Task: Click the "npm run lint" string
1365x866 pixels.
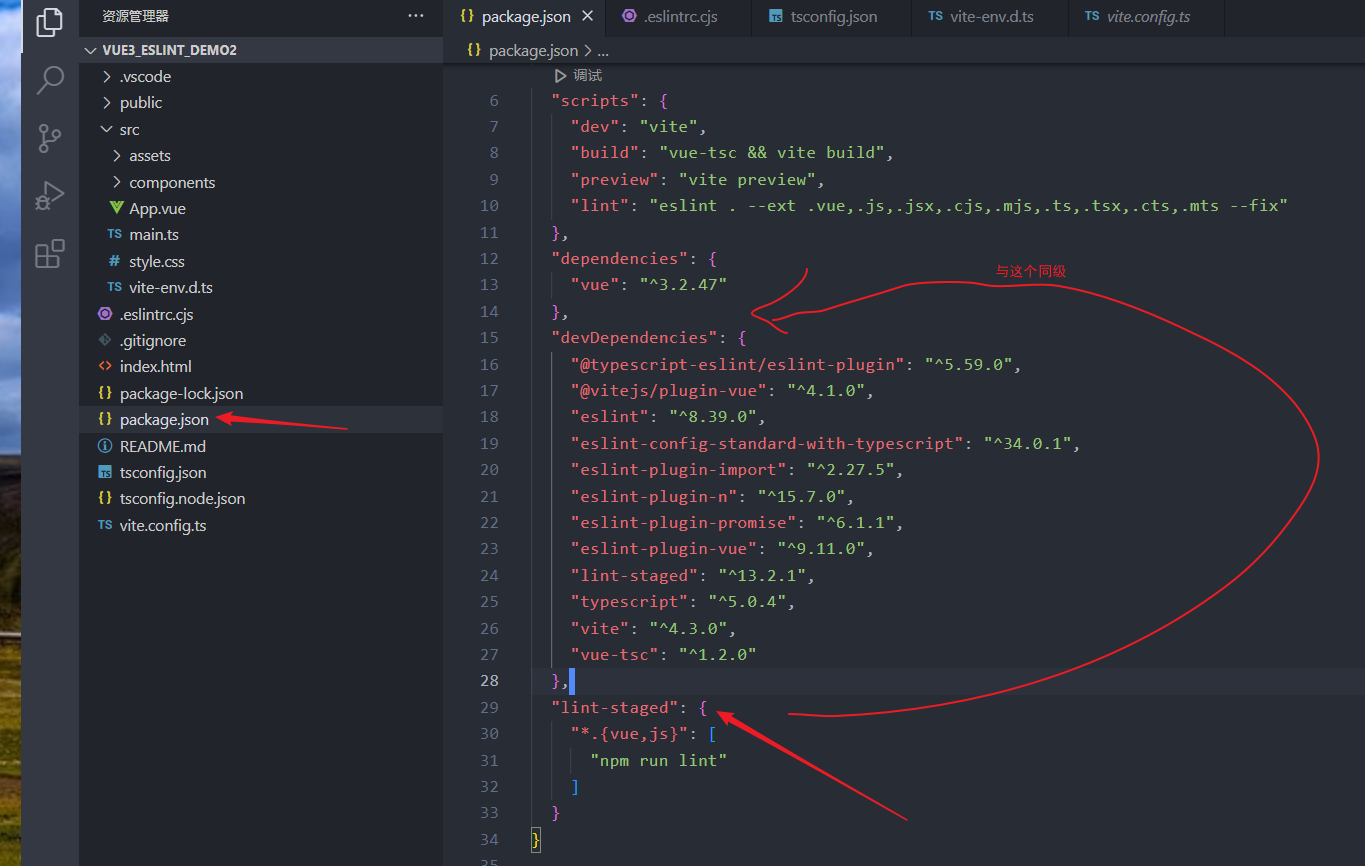Action: click(658, 761)
